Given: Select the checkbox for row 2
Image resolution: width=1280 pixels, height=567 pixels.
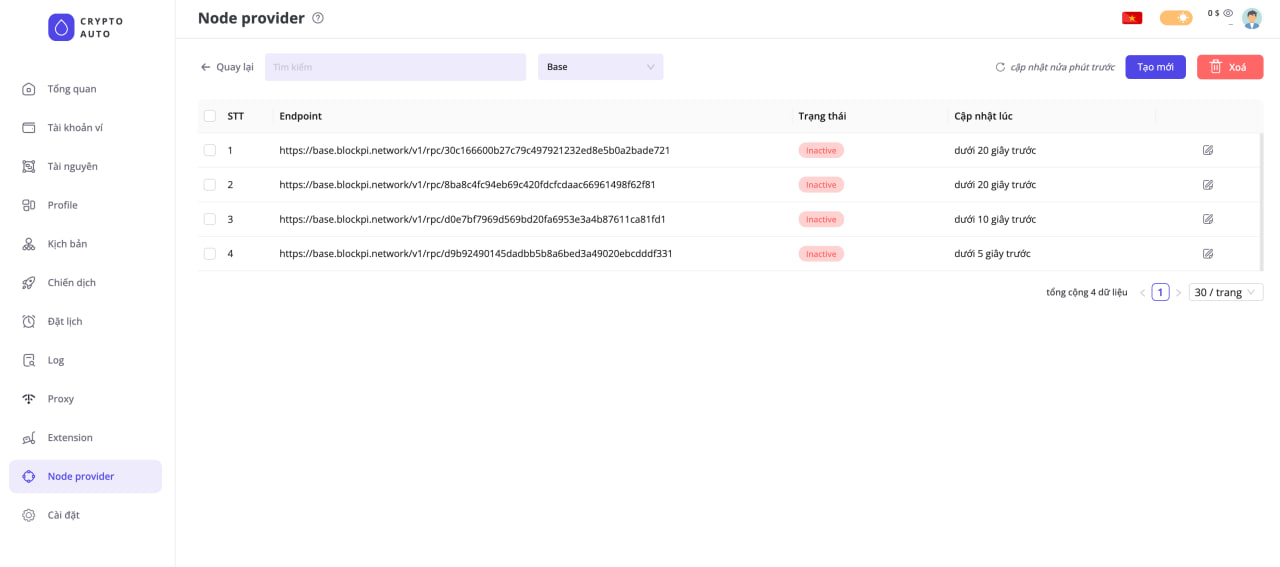Looking at the screenshot, I should pyautogui.click(x=210, y=185).
